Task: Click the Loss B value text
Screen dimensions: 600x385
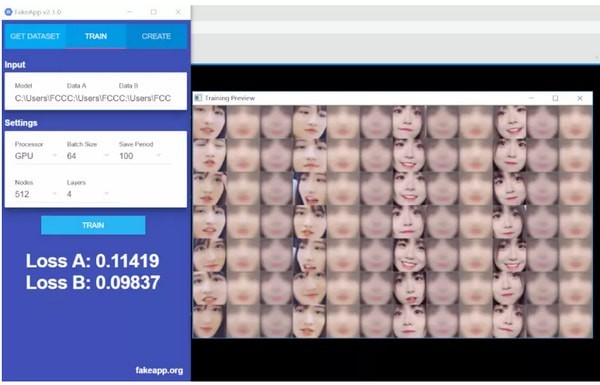Action: (x=93, y=283)
